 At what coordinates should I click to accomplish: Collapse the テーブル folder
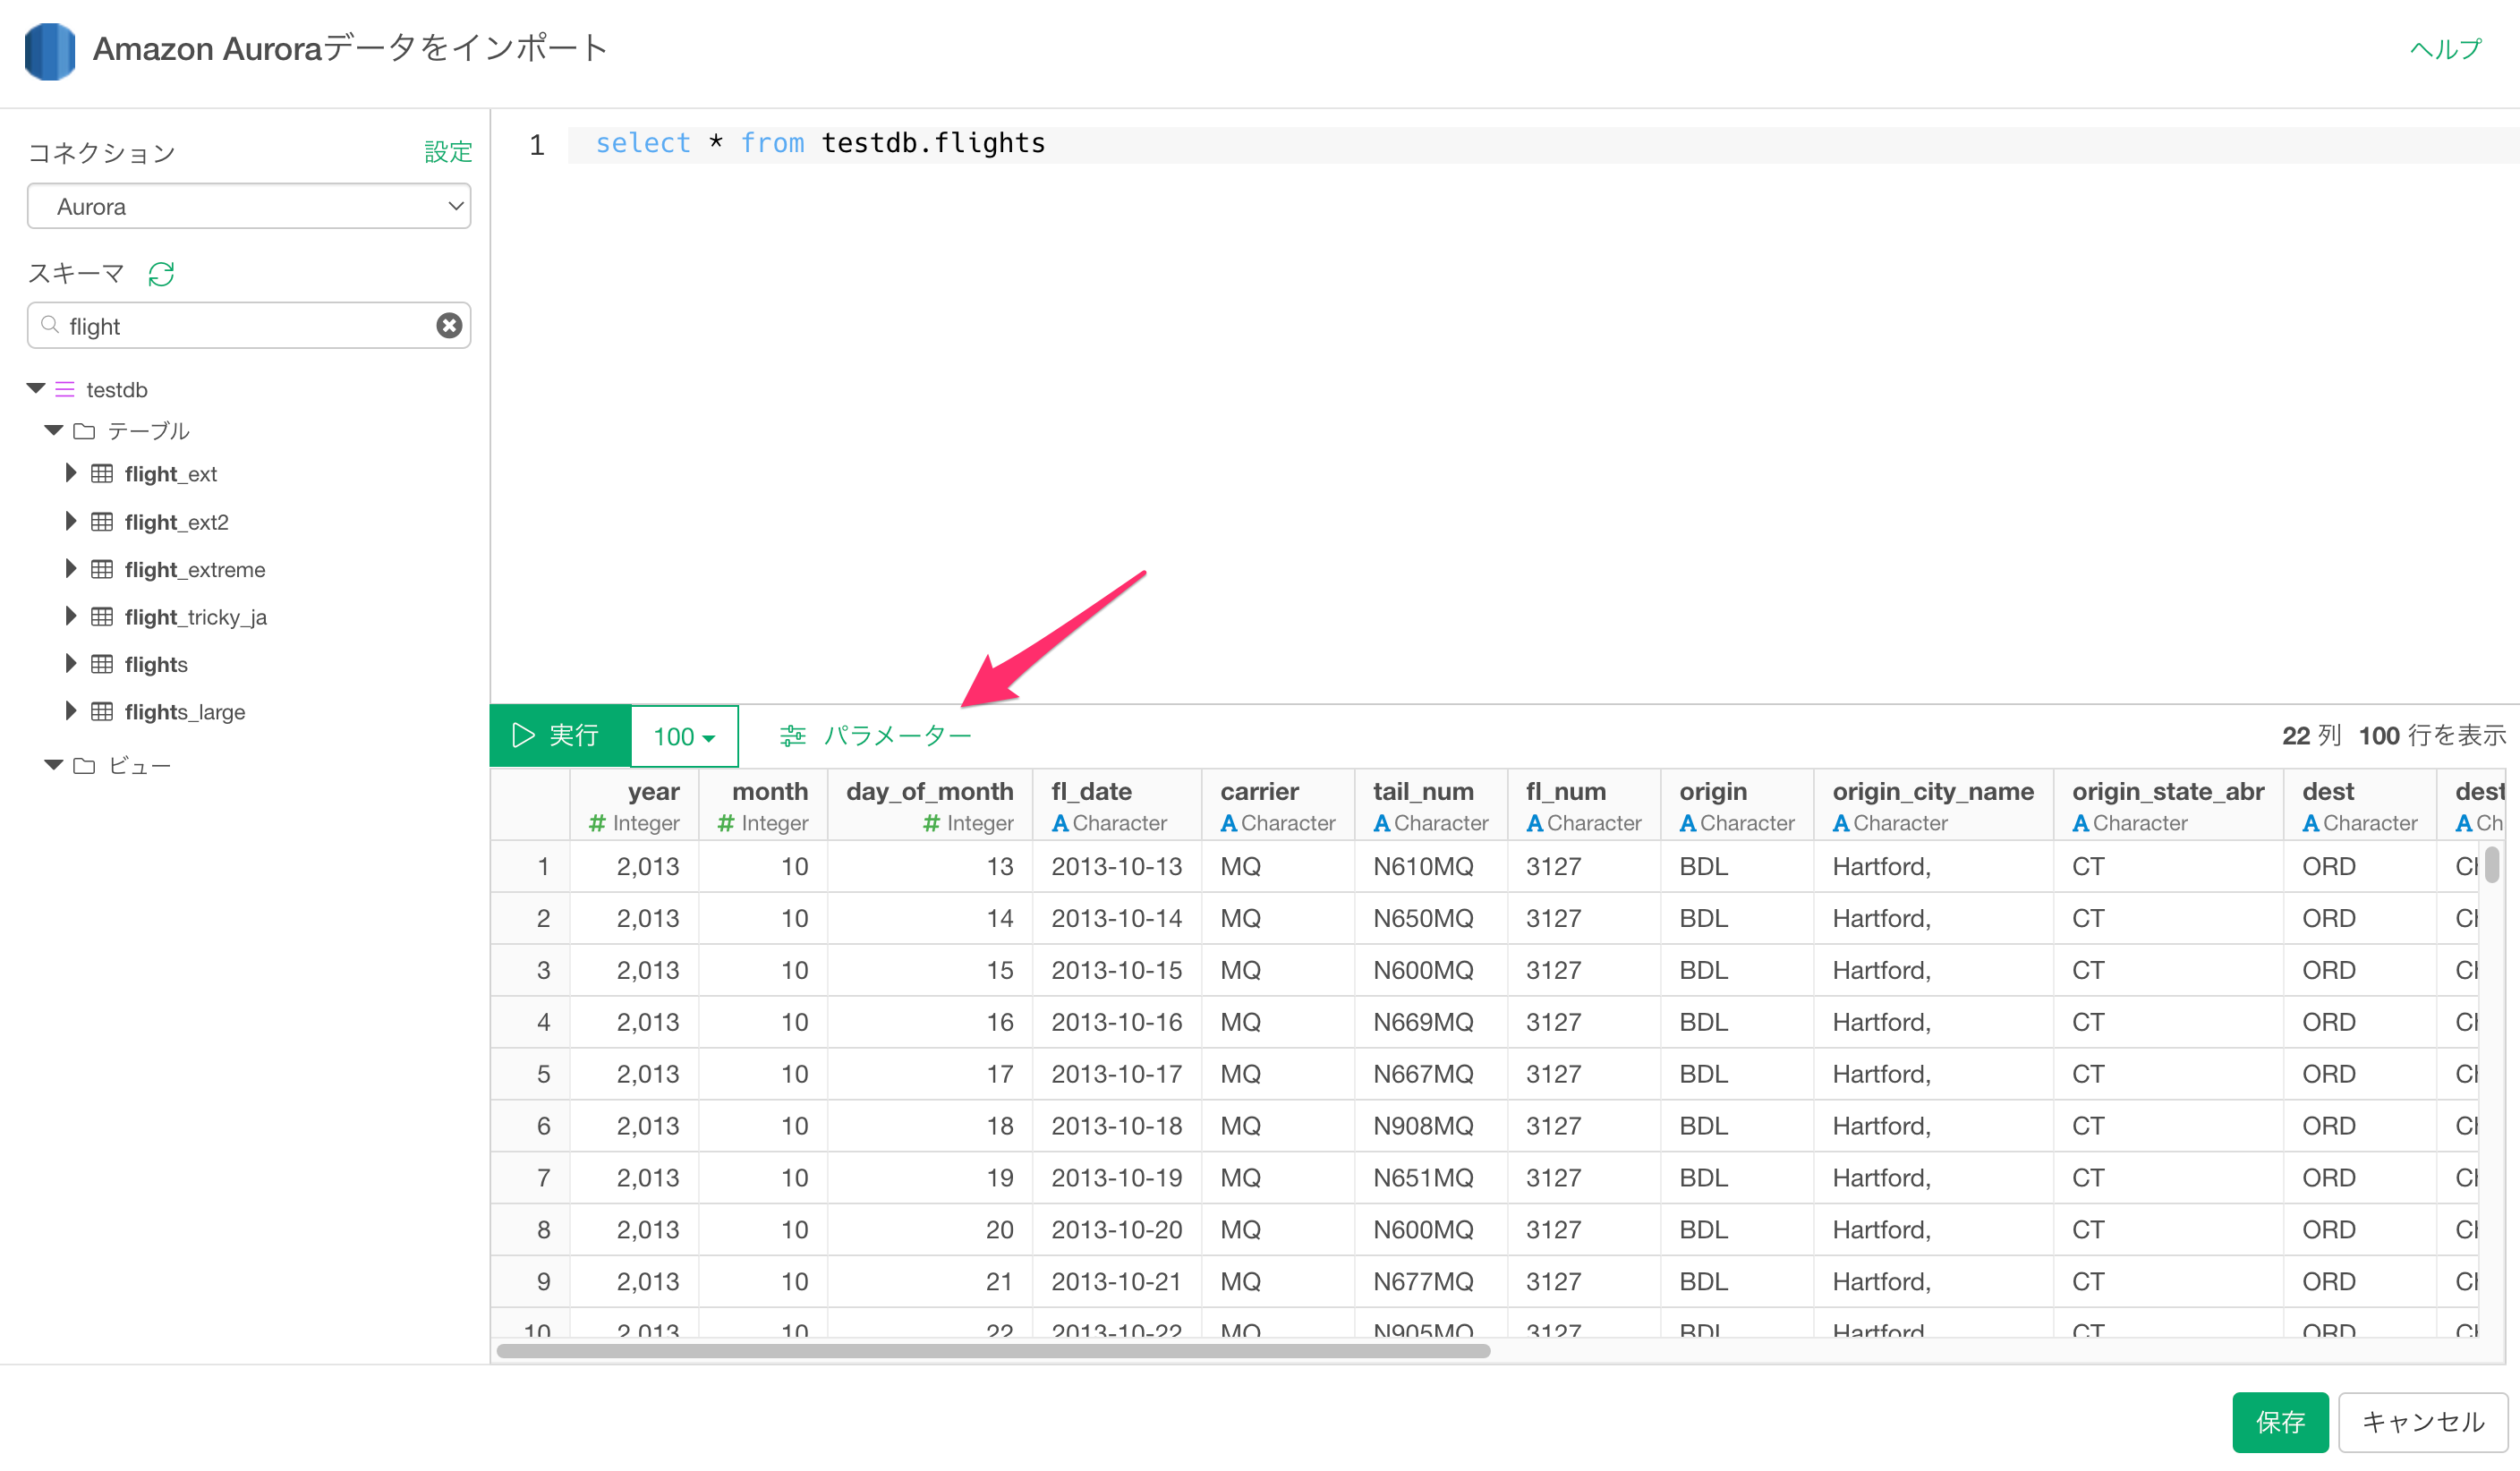click(x=54, y=430)
